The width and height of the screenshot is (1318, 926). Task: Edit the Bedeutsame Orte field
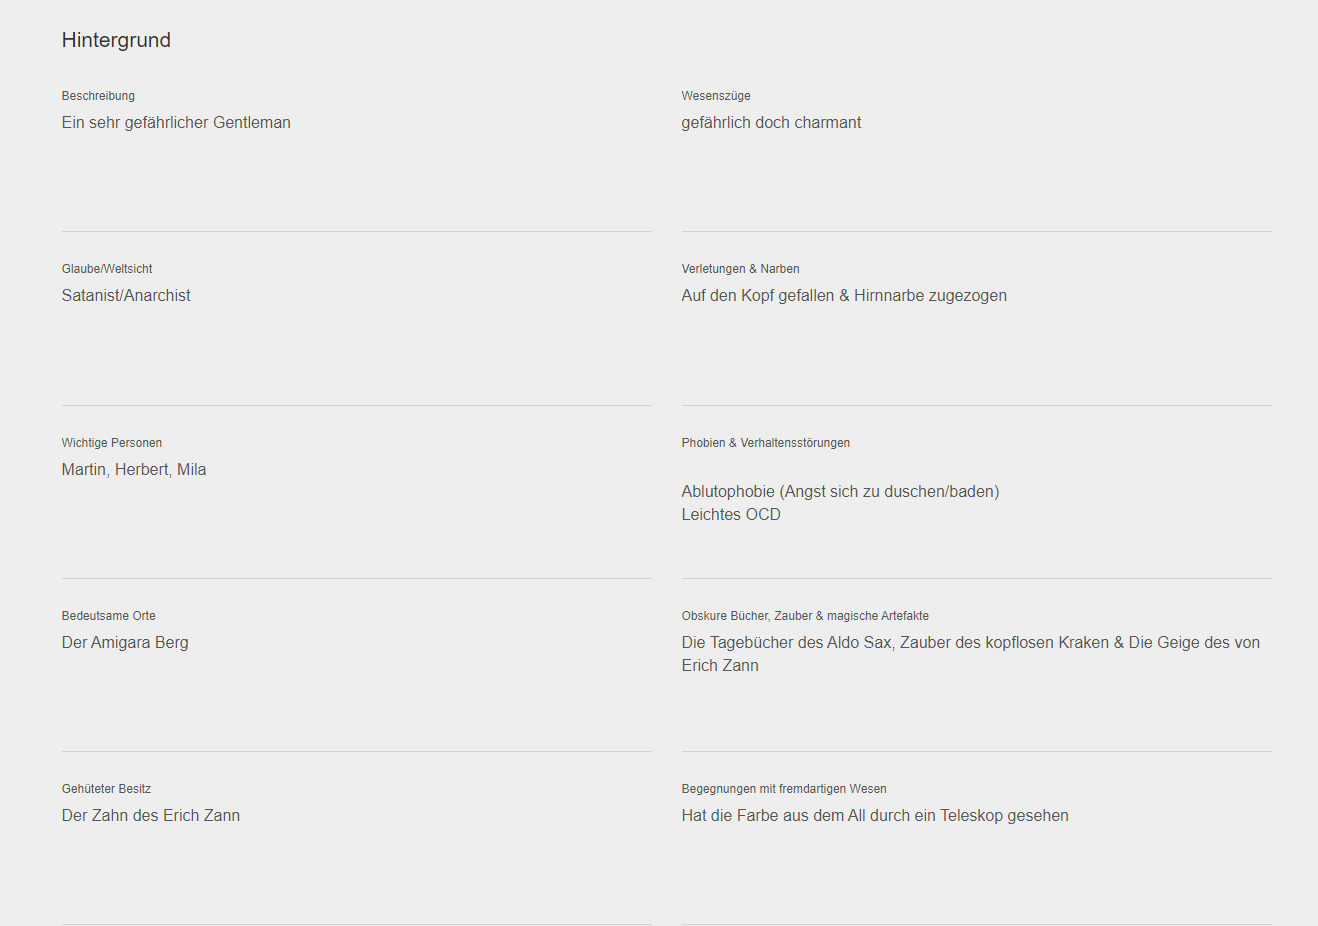(x=356, y=690)
